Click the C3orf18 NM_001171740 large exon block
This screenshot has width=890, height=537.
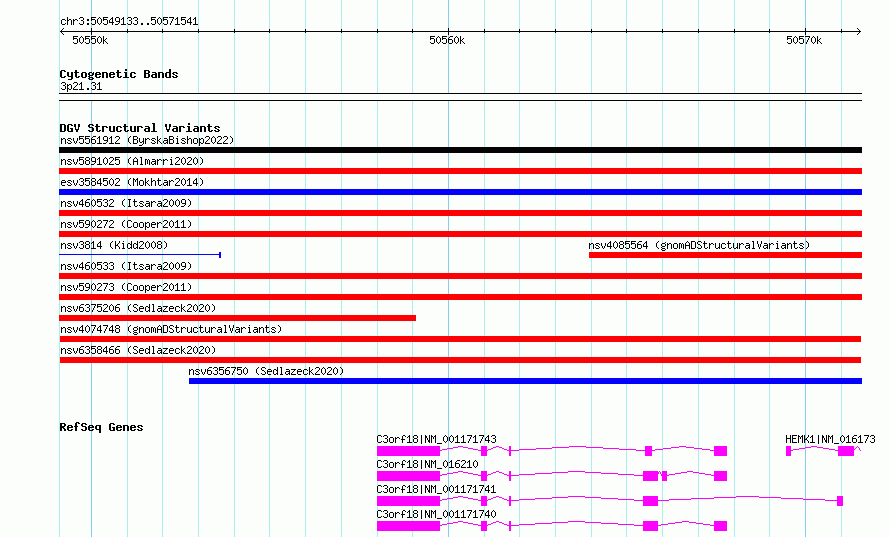(x=409, y=526)
